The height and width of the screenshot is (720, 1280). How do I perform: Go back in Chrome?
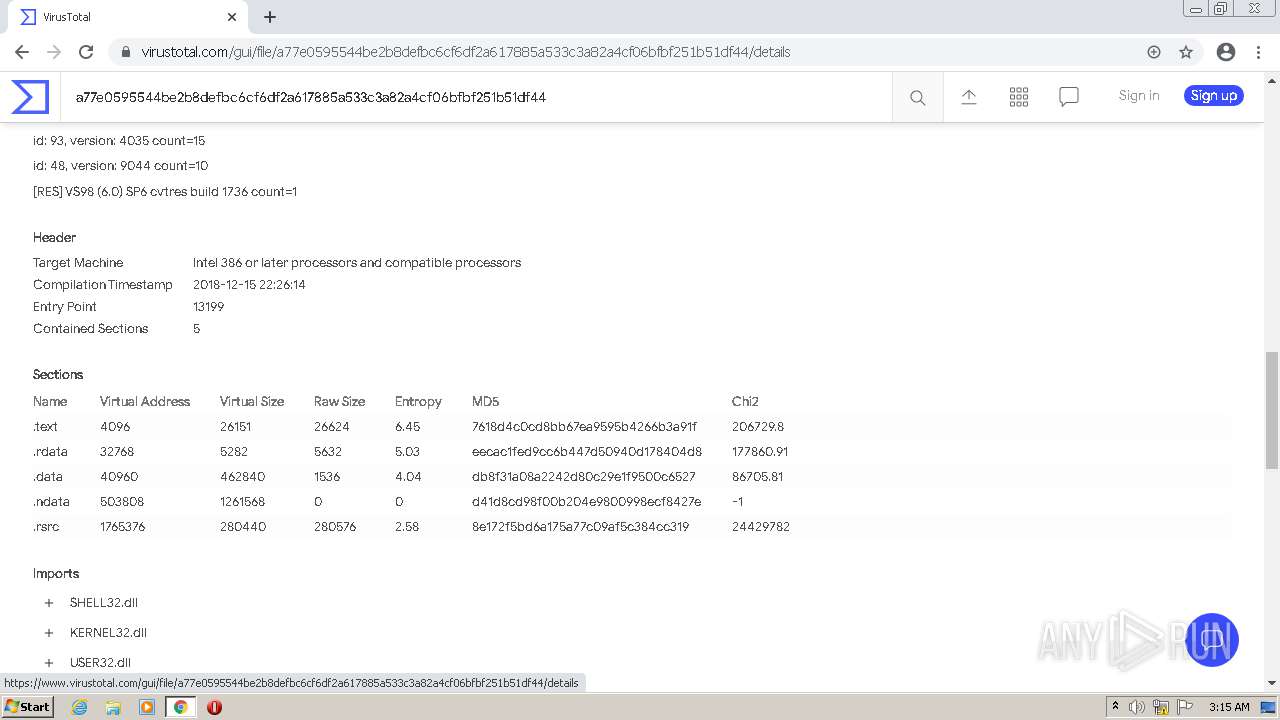tap(22, 52)
